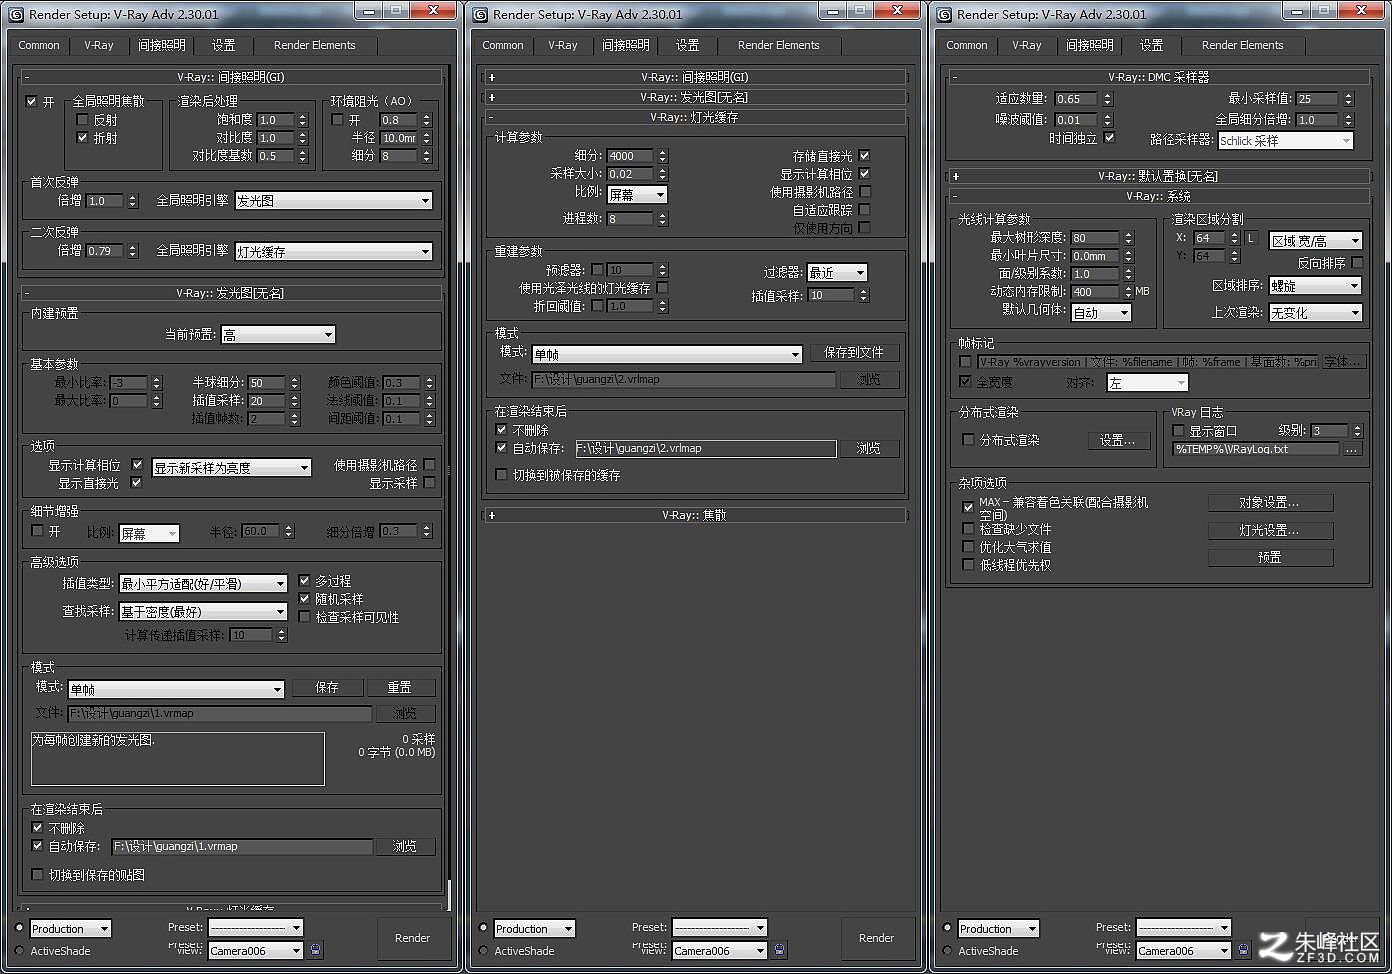1392x974 pixels.
Task: Open 设置 tab in middle window
Action: pos(687,45)
